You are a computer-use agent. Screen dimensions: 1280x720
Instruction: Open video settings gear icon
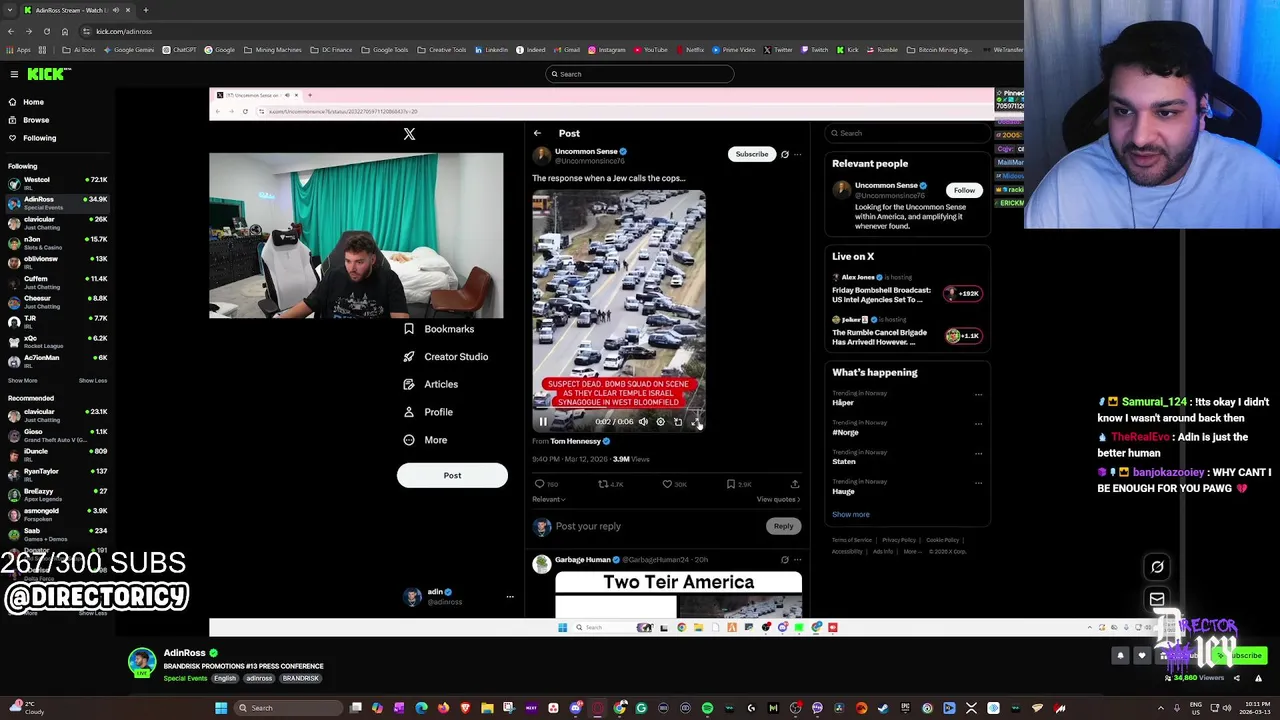[660, 422]
